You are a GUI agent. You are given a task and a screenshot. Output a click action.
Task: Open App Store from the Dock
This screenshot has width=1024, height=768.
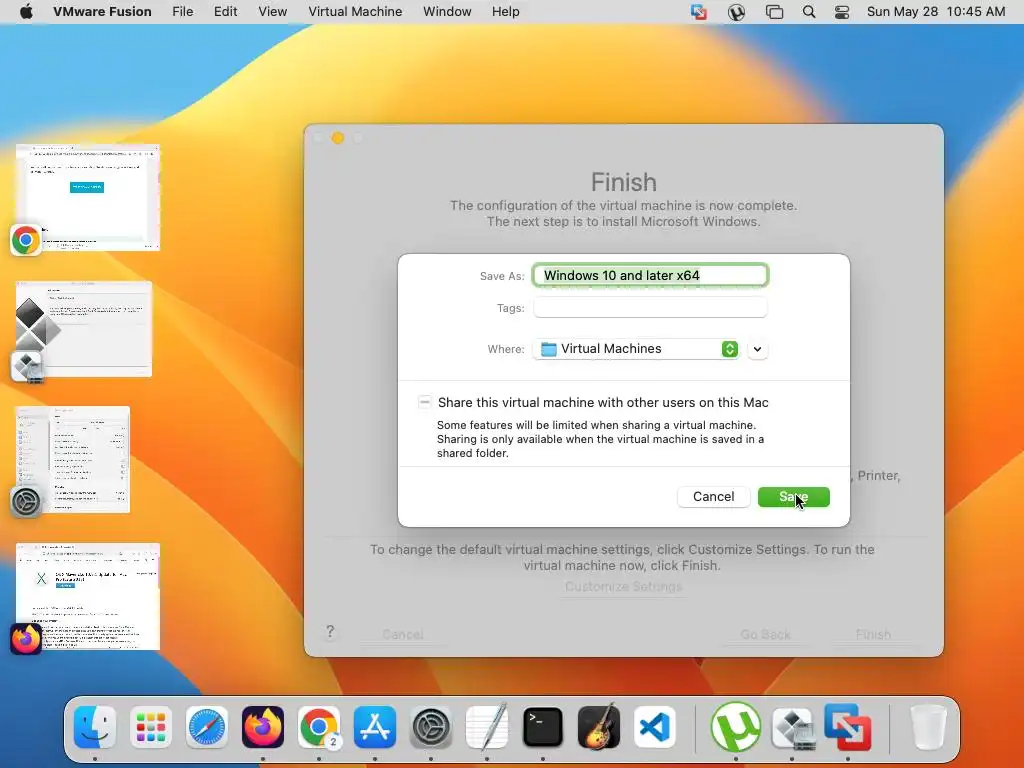coord(375,727)
